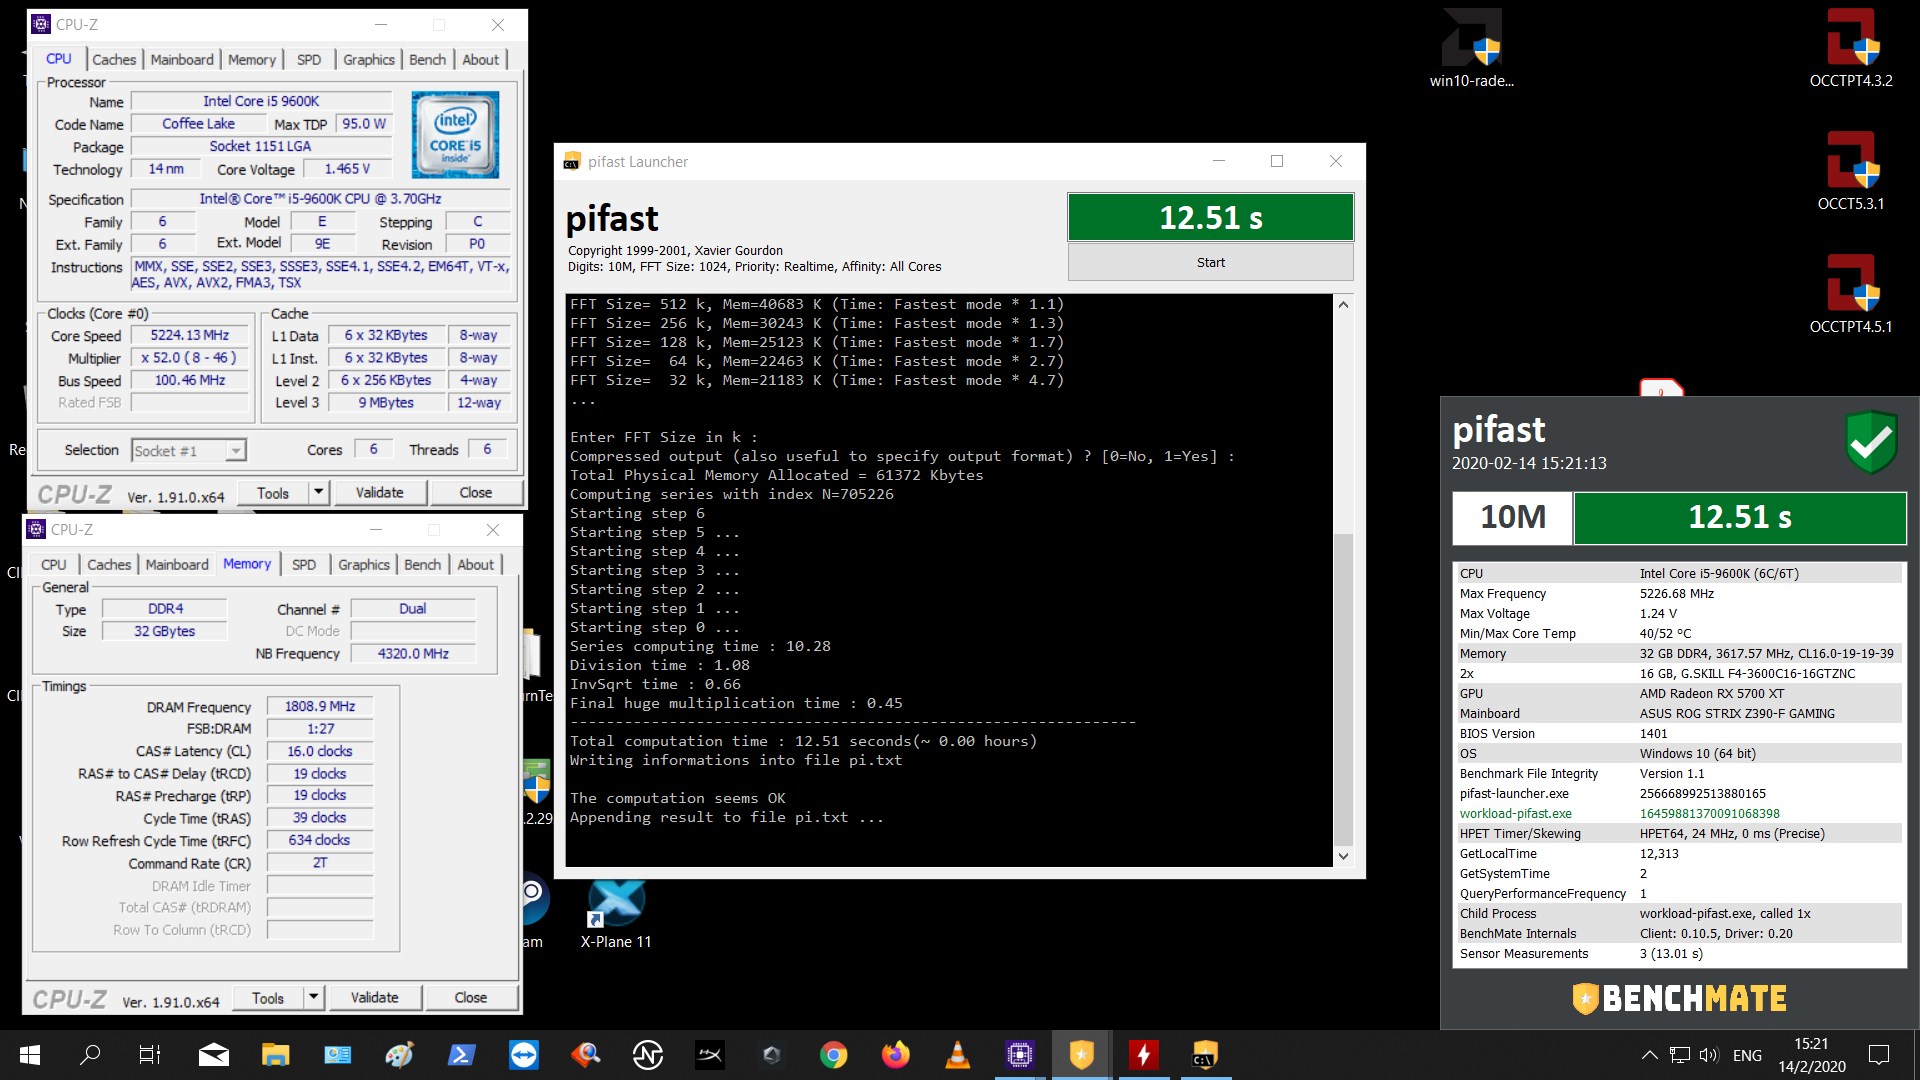Viewport: 1920px width, 1080px height.
Task: Switch to Mainboard tab in top CPU-Z
Action: pos(182,60)
